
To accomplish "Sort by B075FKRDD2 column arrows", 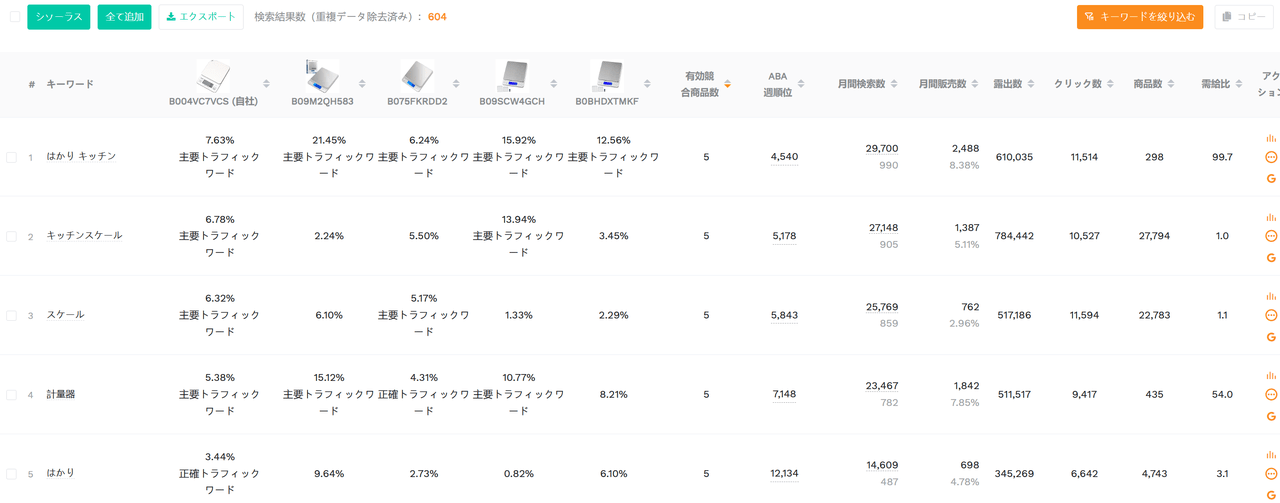I will (x=456, y=84).
